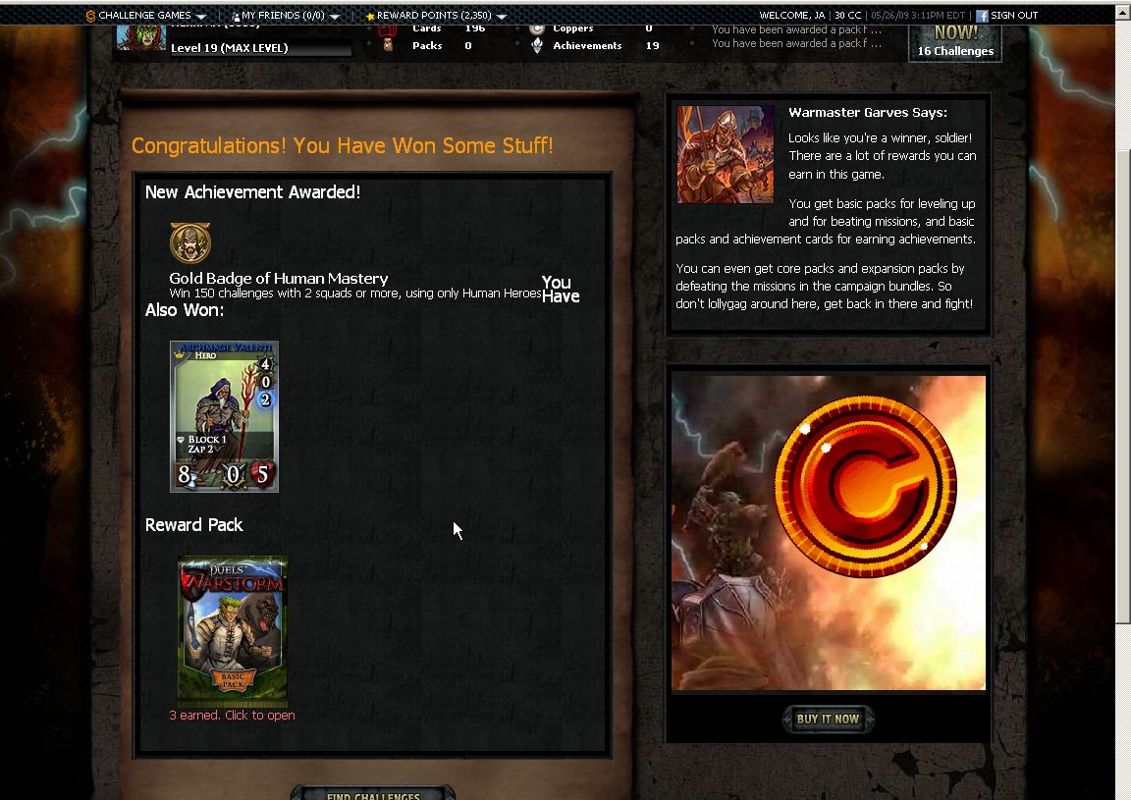Click Warmaster Garves portrait image

pos(725,154)
